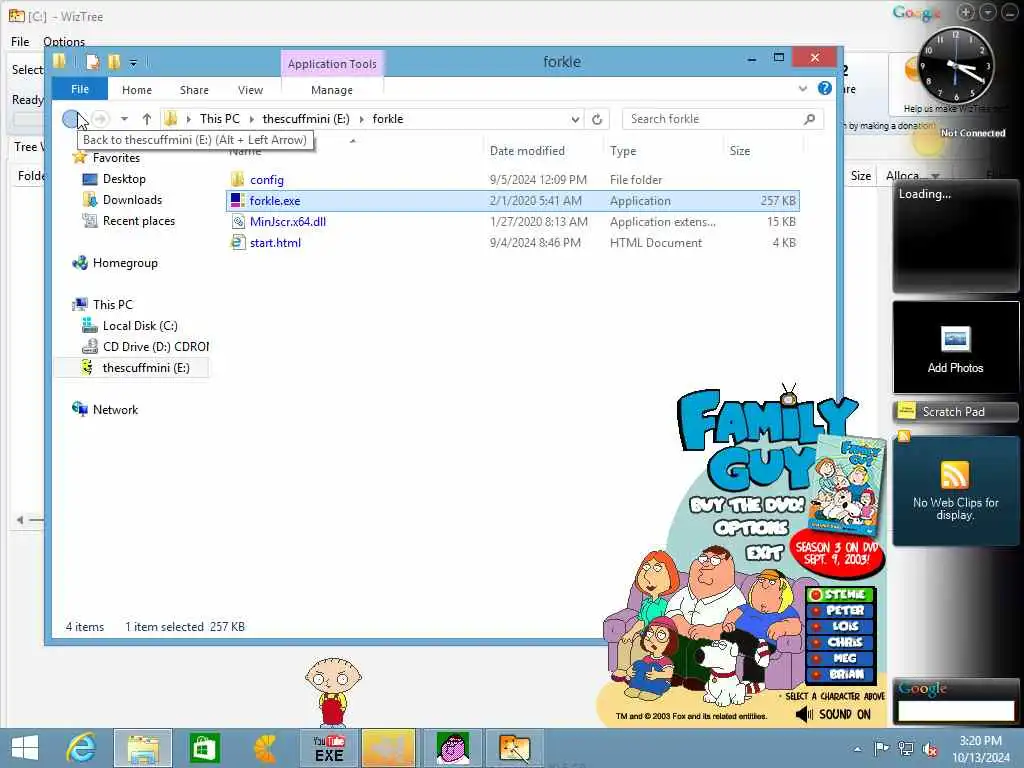Select CHRIS character button
The image size is (1024, 768).
840,642
